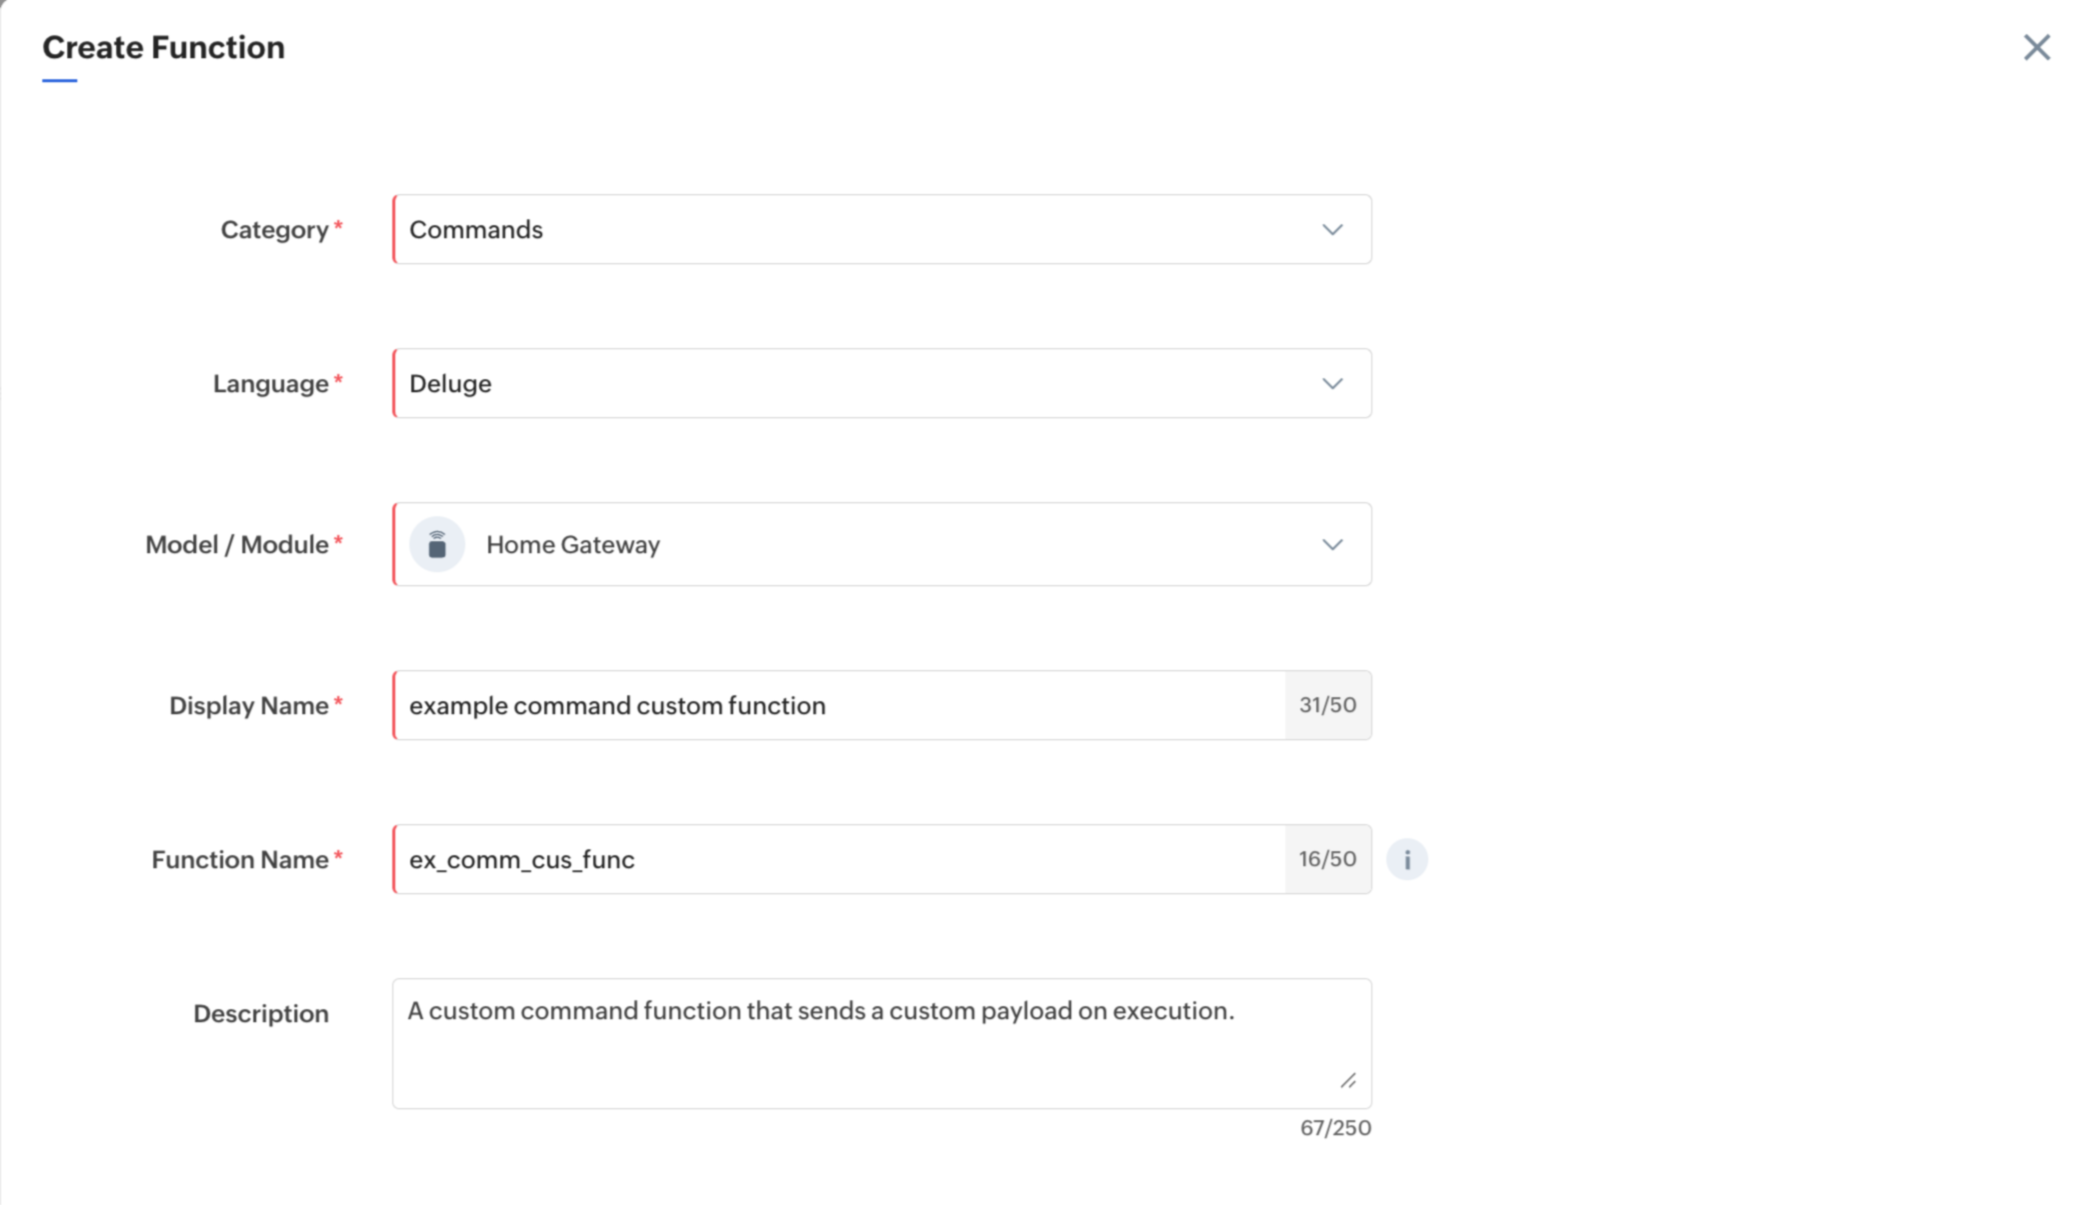Screen dimensions: 2097x1205
Task: Click the Function Name info icon
Action: coord(1406,859)
